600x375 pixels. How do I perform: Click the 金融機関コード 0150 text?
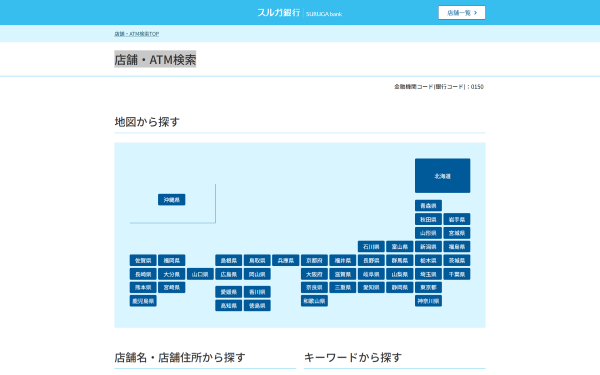[439, 87]
